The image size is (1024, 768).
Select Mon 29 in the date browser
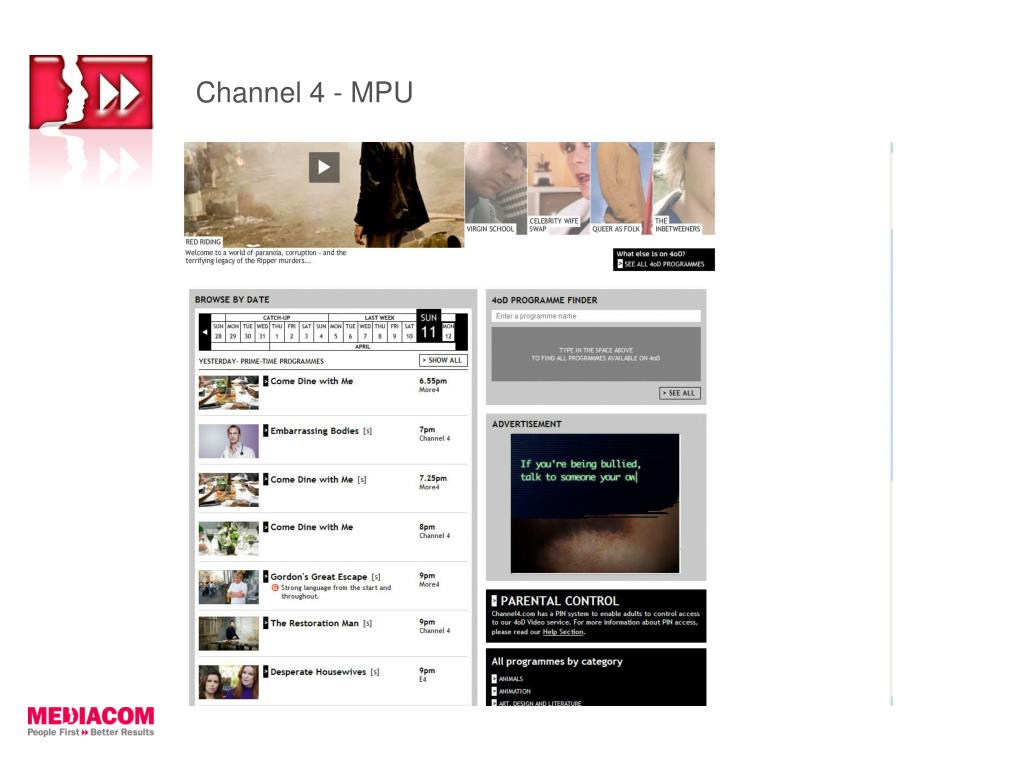(233, 331)
